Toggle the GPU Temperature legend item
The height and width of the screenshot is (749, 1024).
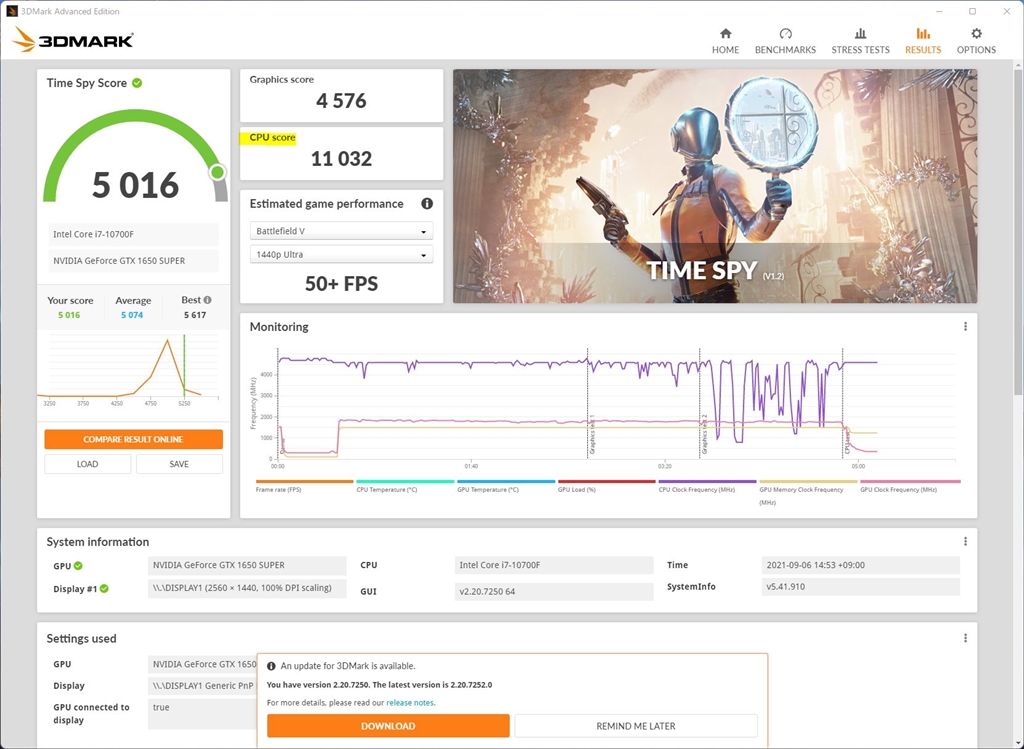click(505, 486)
